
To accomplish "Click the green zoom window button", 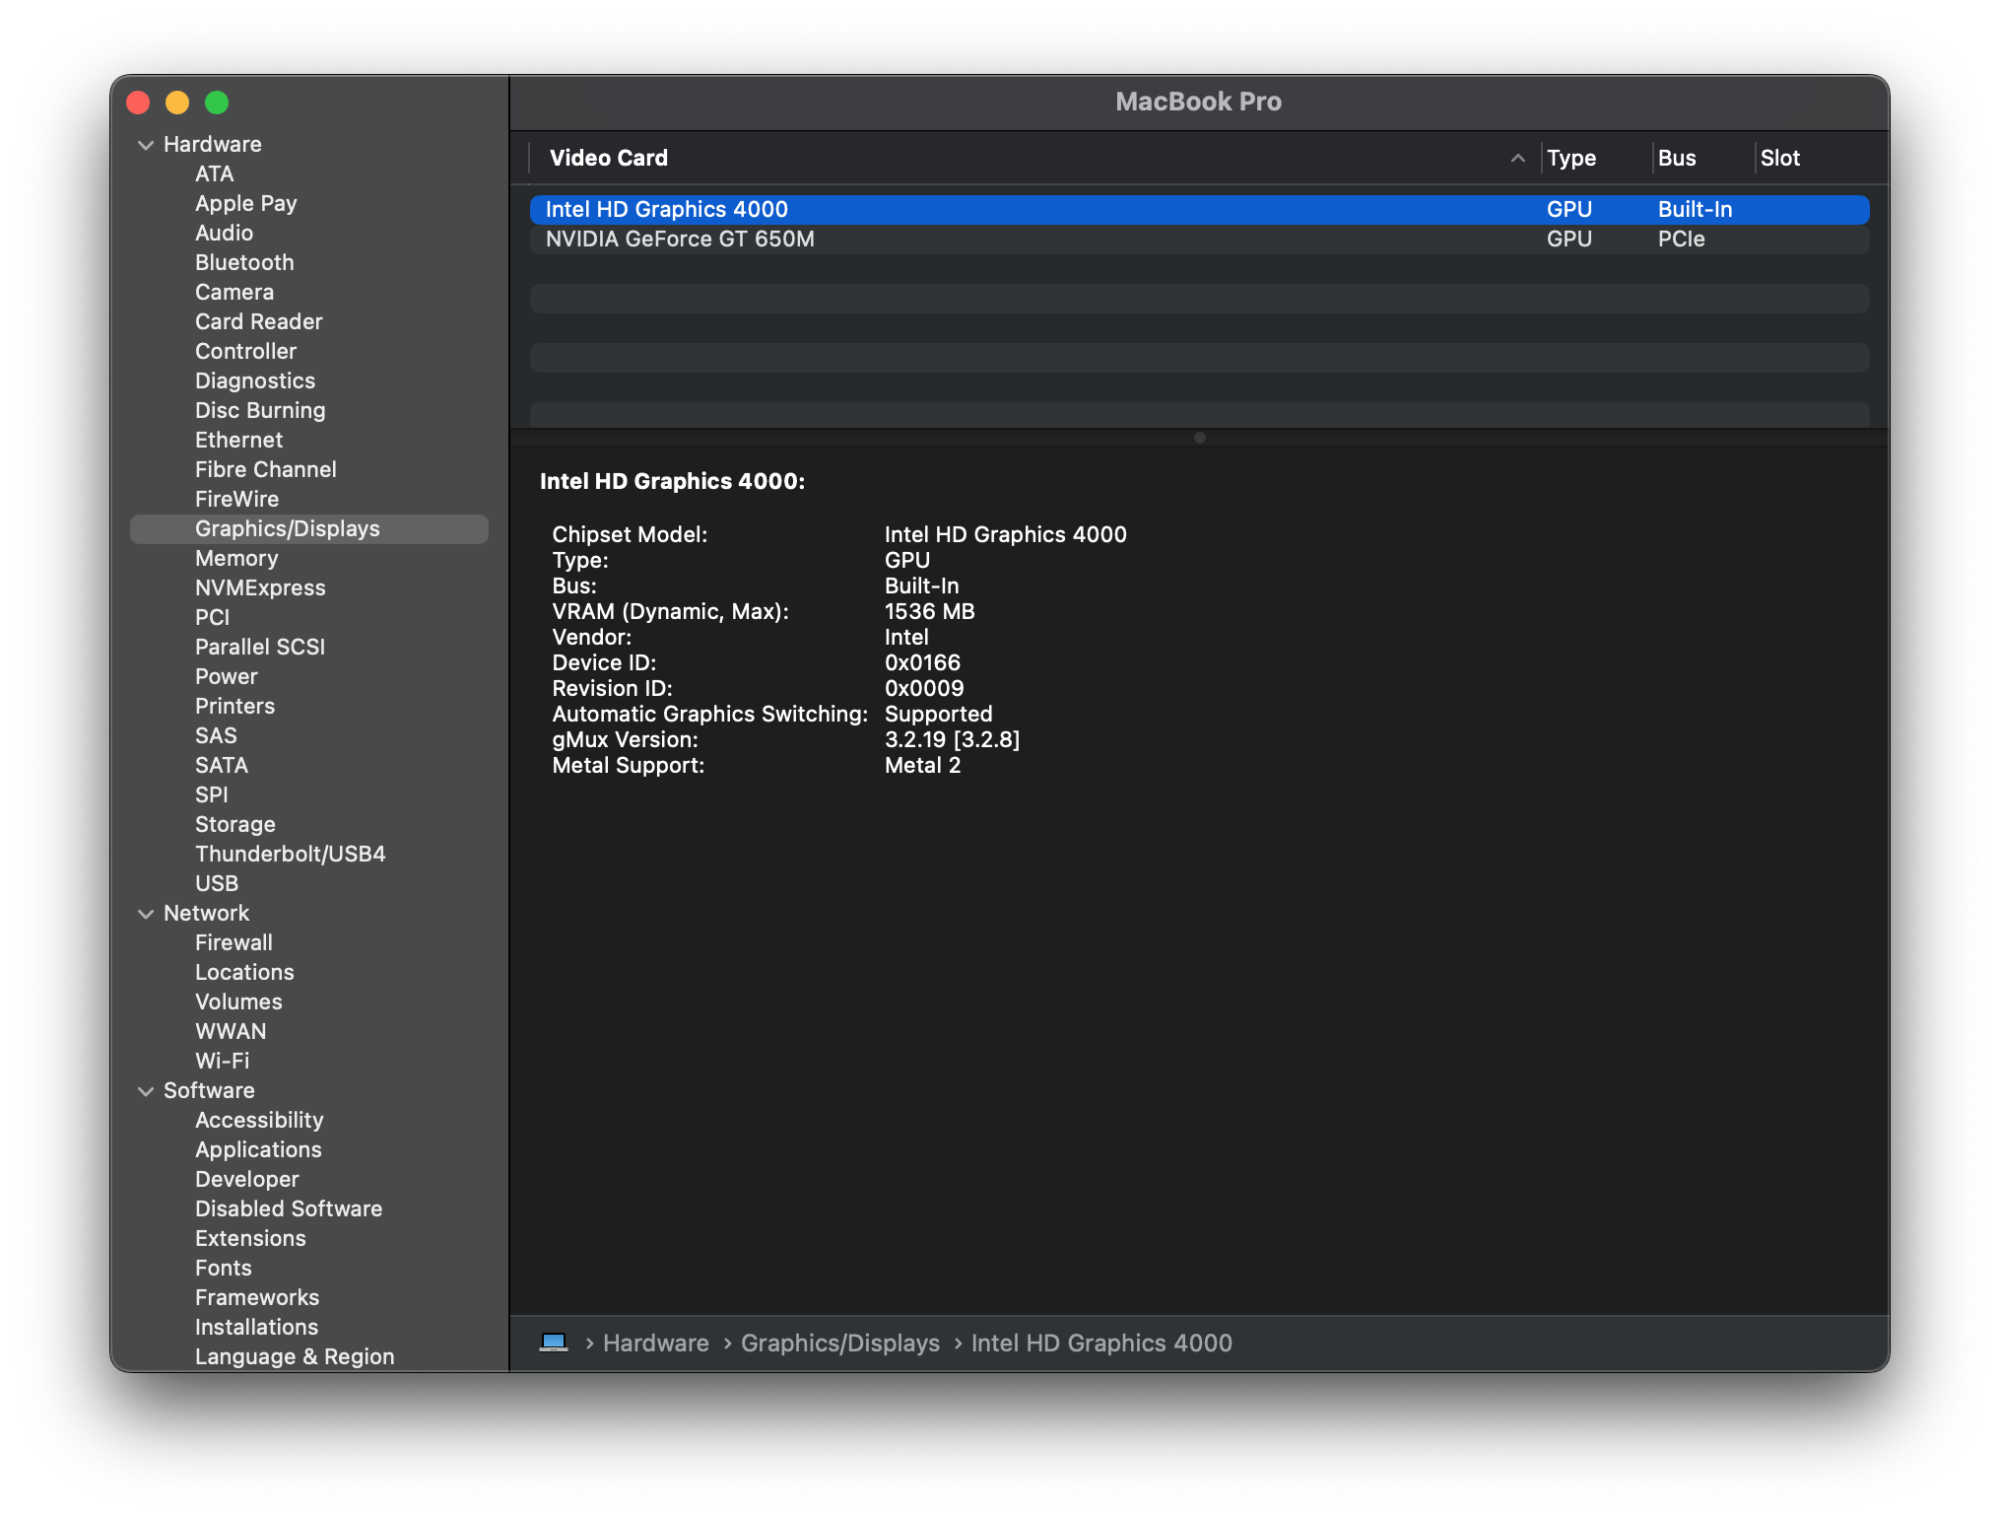I will (x=217, y=103).
